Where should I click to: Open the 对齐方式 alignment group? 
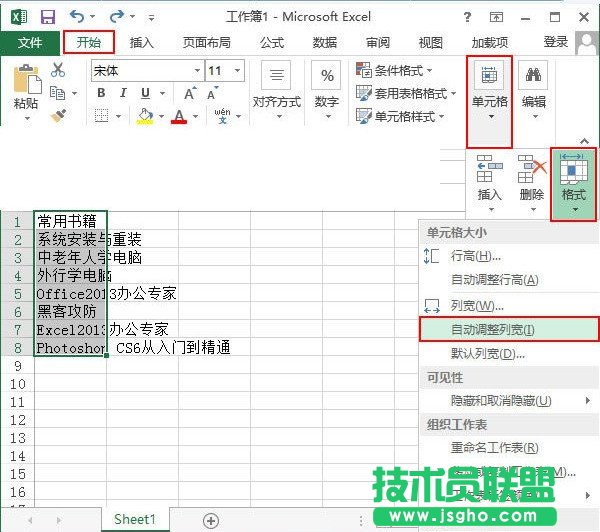tap(277, 90)
